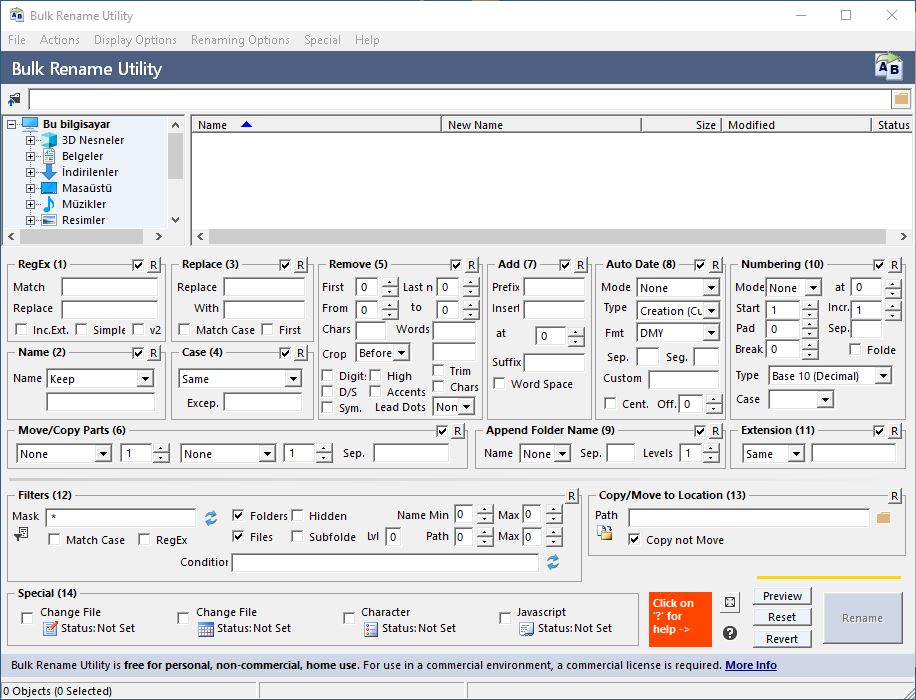This screenshot has height=700, width=916.
Task: Open the More Info link
Action: [x=751, y=665]
